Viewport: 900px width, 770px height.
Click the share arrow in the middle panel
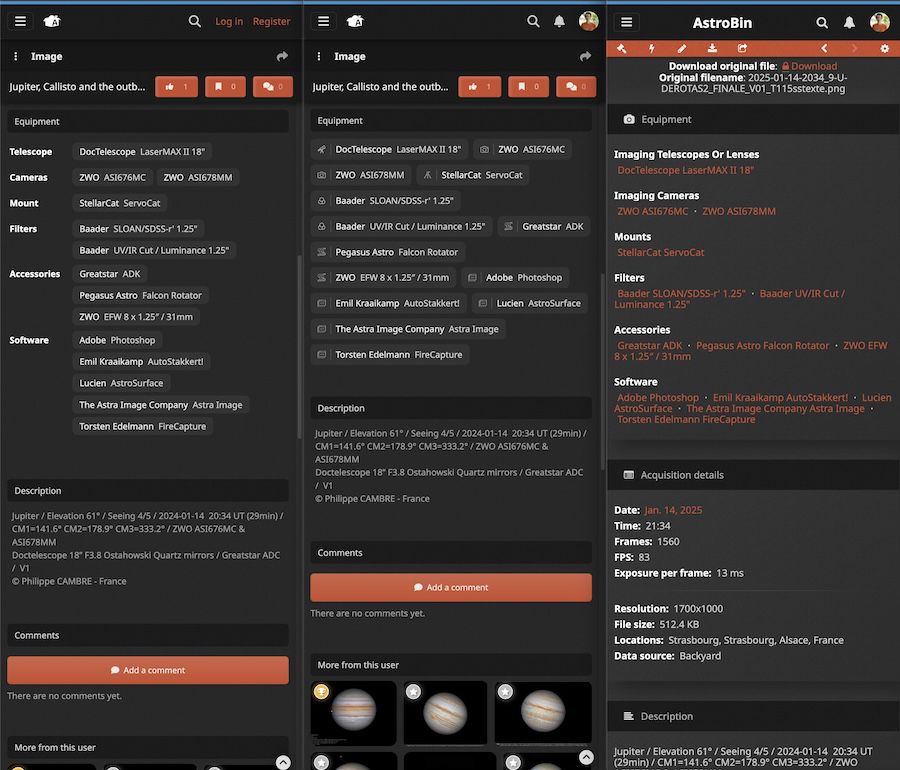coord(585,56)
